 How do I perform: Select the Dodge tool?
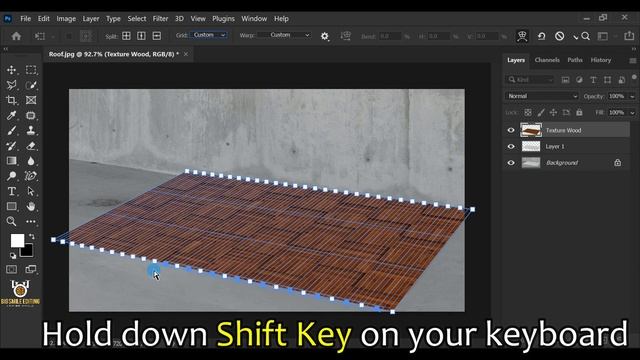pos(11,176)
